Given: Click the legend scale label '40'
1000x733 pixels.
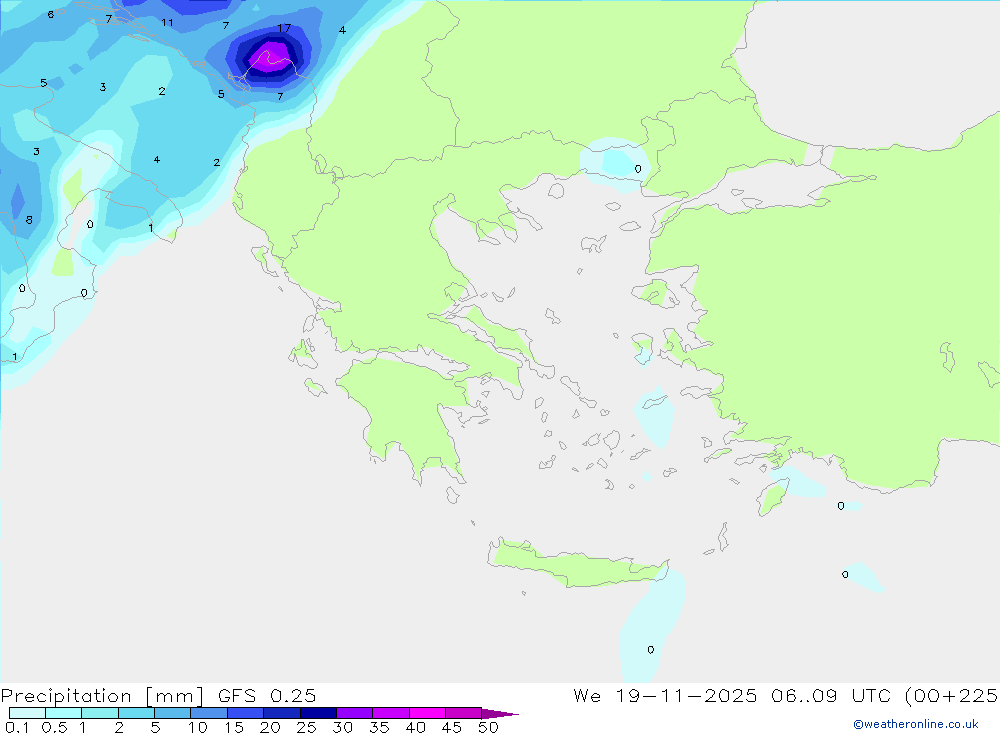Looking at the screenshot, I should (416, 727).
